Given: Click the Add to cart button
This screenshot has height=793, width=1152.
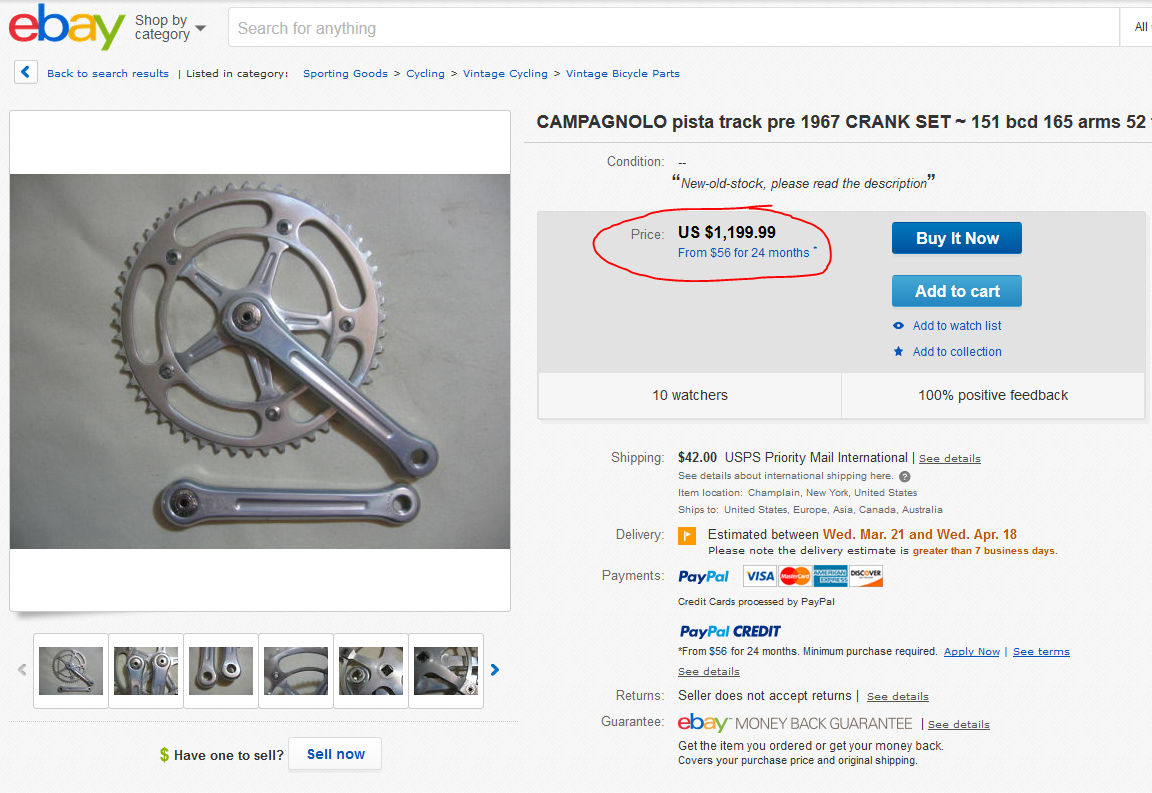Looking at the screenshot, I should point(957,291).
